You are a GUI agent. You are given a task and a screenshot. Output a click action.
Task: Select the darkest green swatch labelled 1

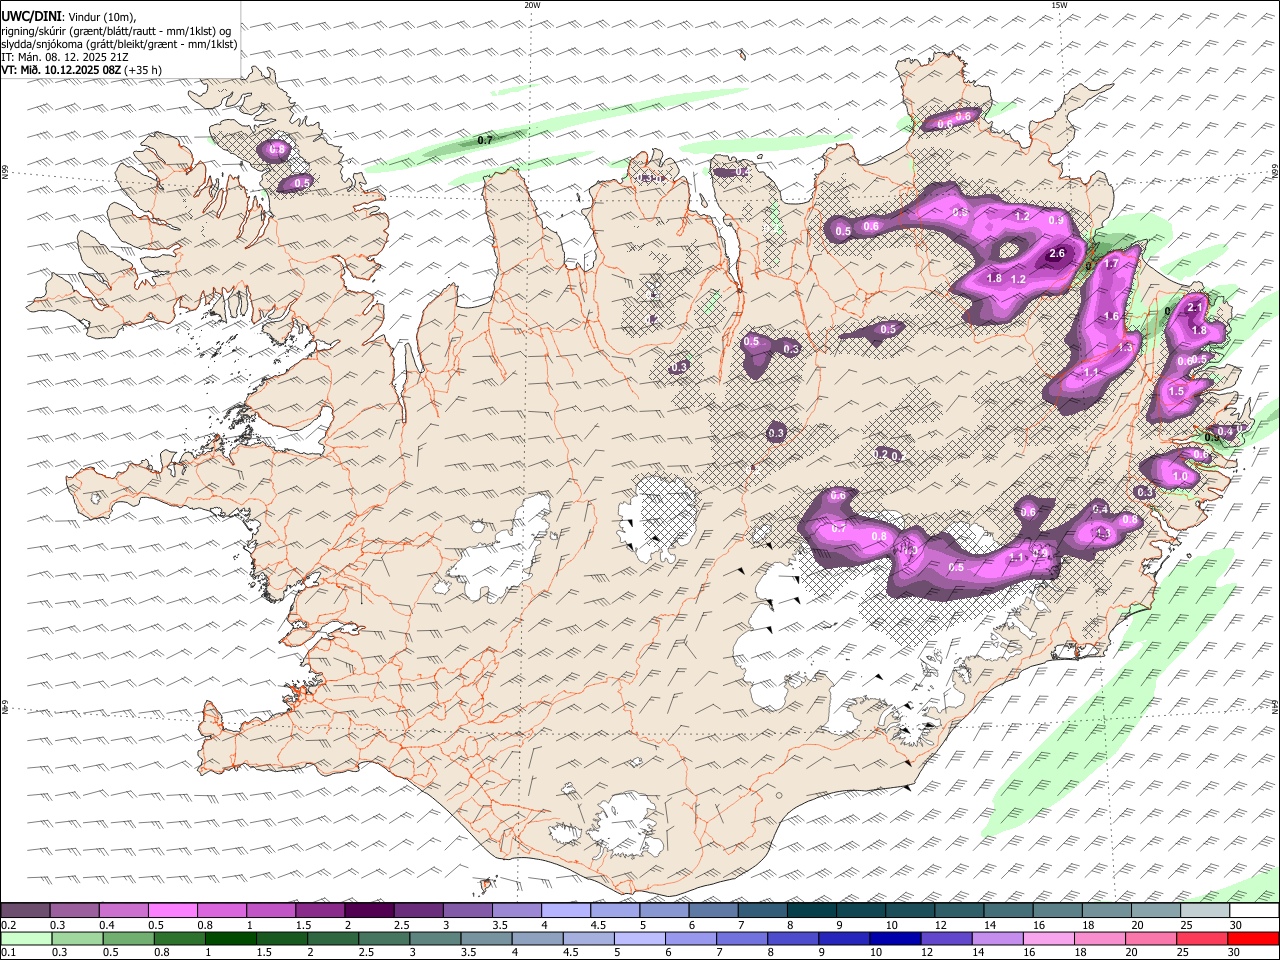(x=230, y=939)
